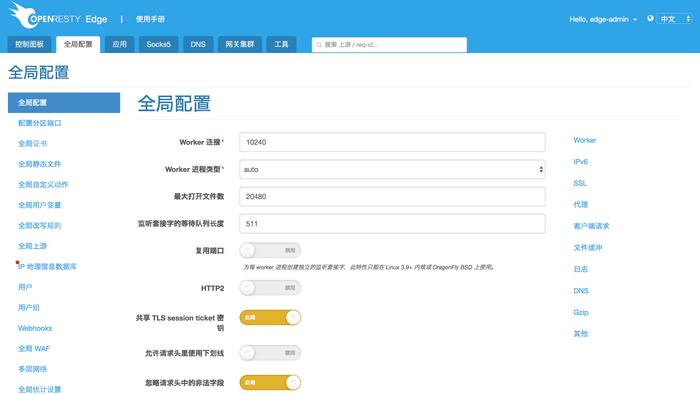Open Webhooks in the sidebar
Viewport: 700px width, 394px height.
coord(35,328)
